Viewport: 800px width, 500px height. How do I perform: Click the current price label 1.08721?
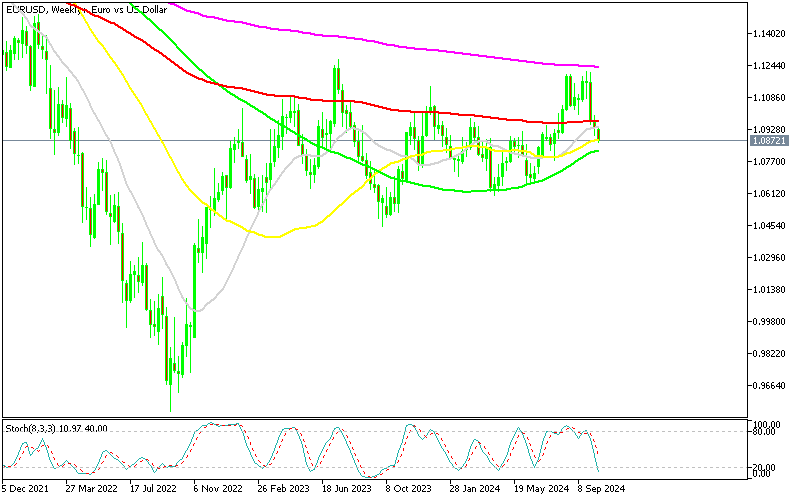(769, 140)
